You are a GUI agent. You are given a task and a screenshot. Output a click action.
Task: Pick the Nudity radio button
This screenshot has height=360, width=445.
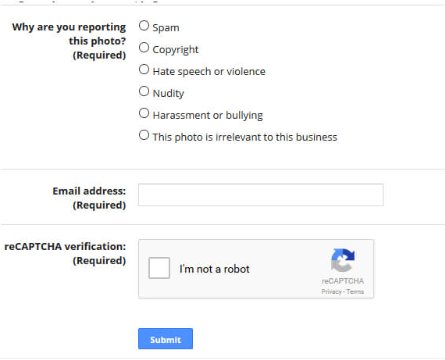click(x=144, y=91)
